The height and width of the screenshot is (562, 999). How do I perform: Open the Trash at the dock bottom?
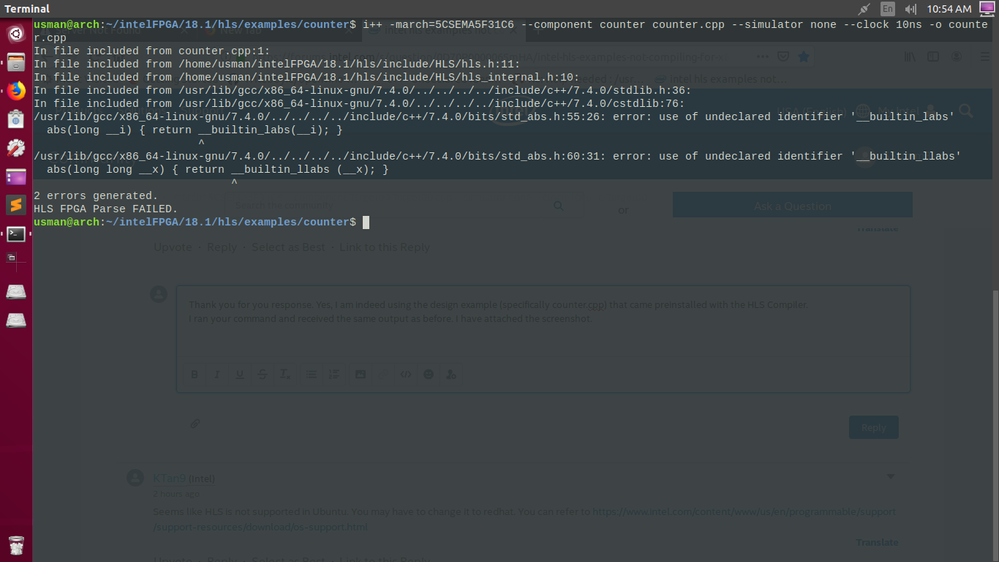[16, 545]
